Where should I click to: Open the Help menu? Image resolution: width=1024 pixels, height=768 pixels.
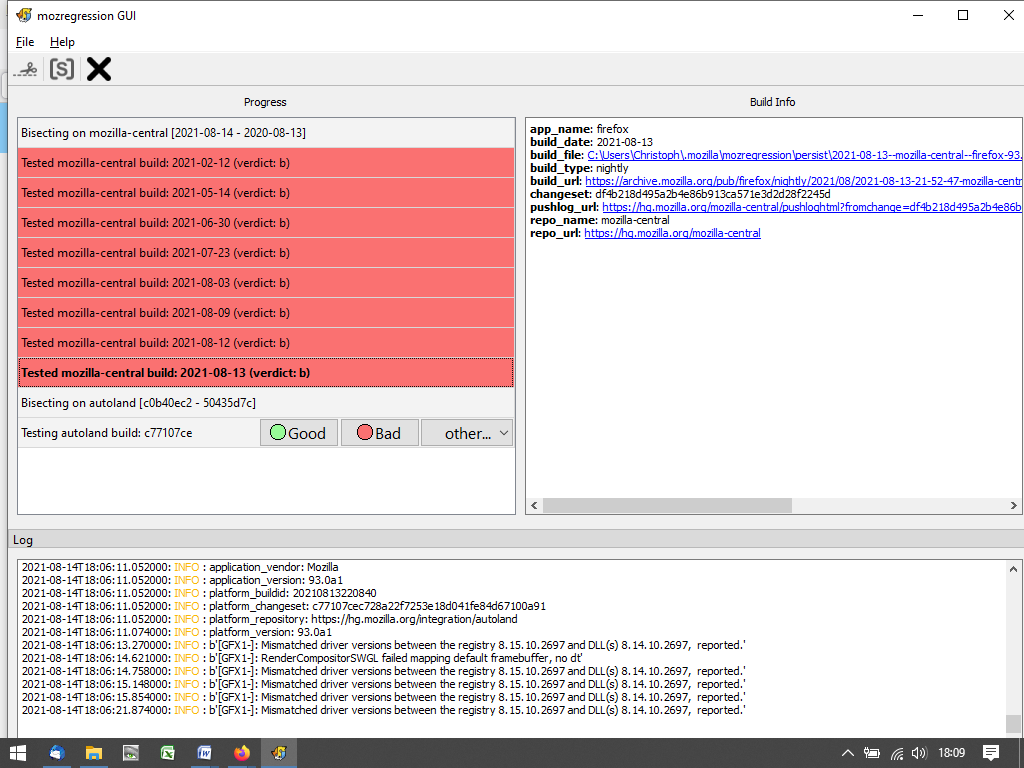62,42
